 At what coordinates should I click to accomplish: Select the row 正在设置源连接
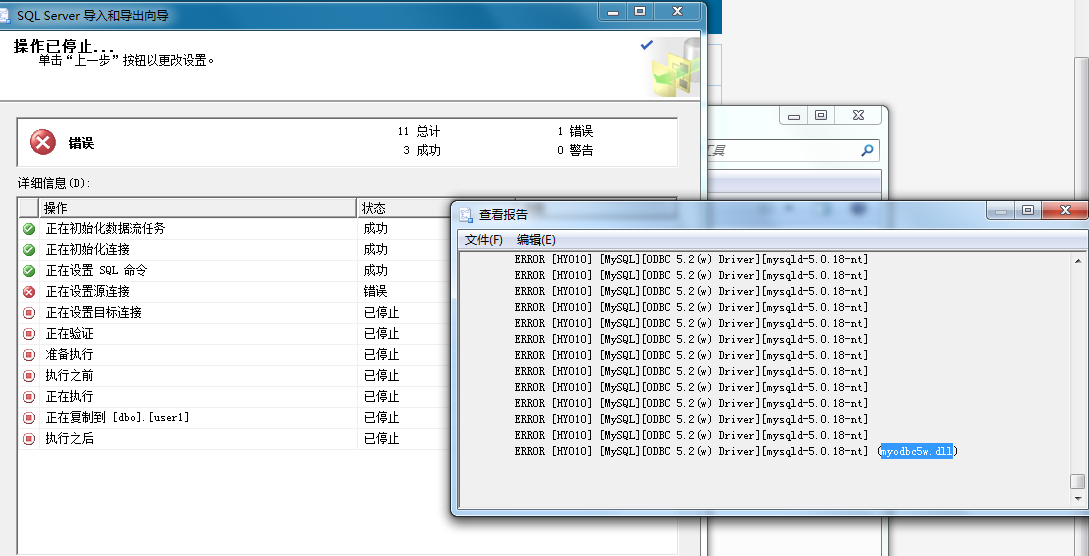coord(235,292)
